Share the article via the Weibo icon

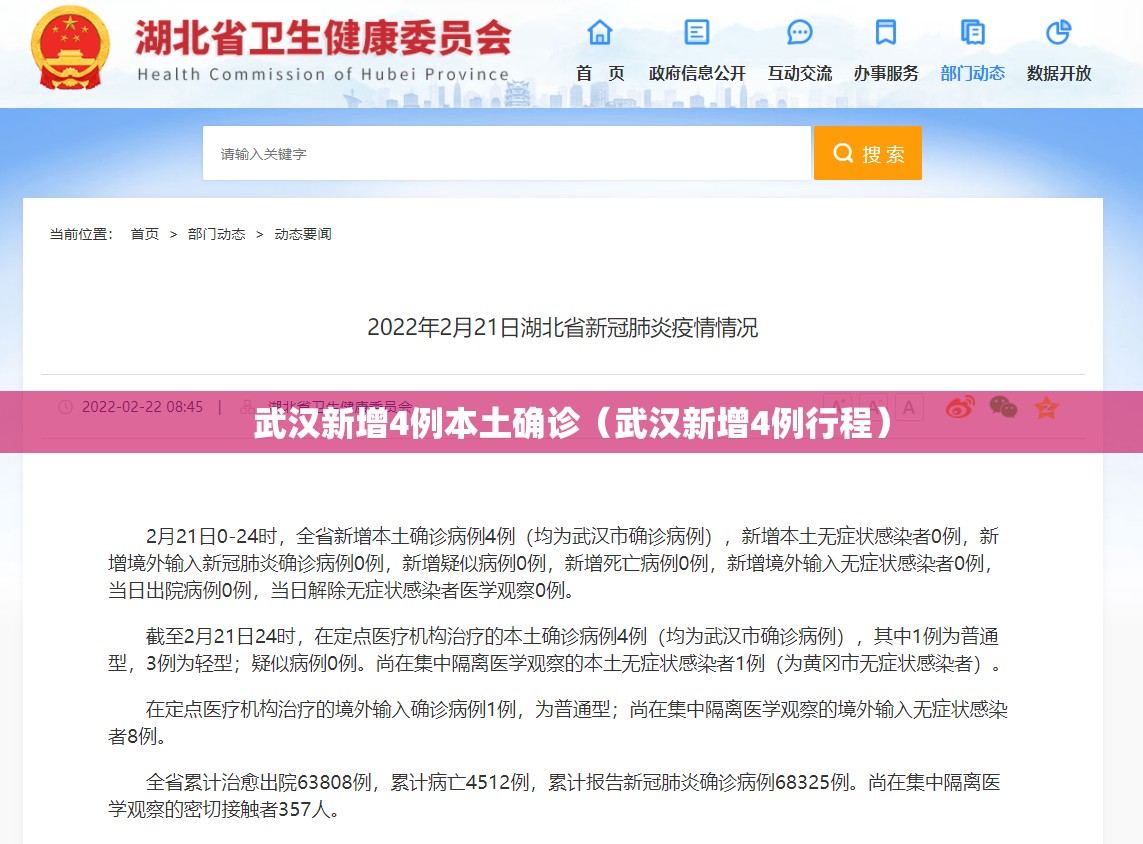pyautogui.click(x=960, y=407)
